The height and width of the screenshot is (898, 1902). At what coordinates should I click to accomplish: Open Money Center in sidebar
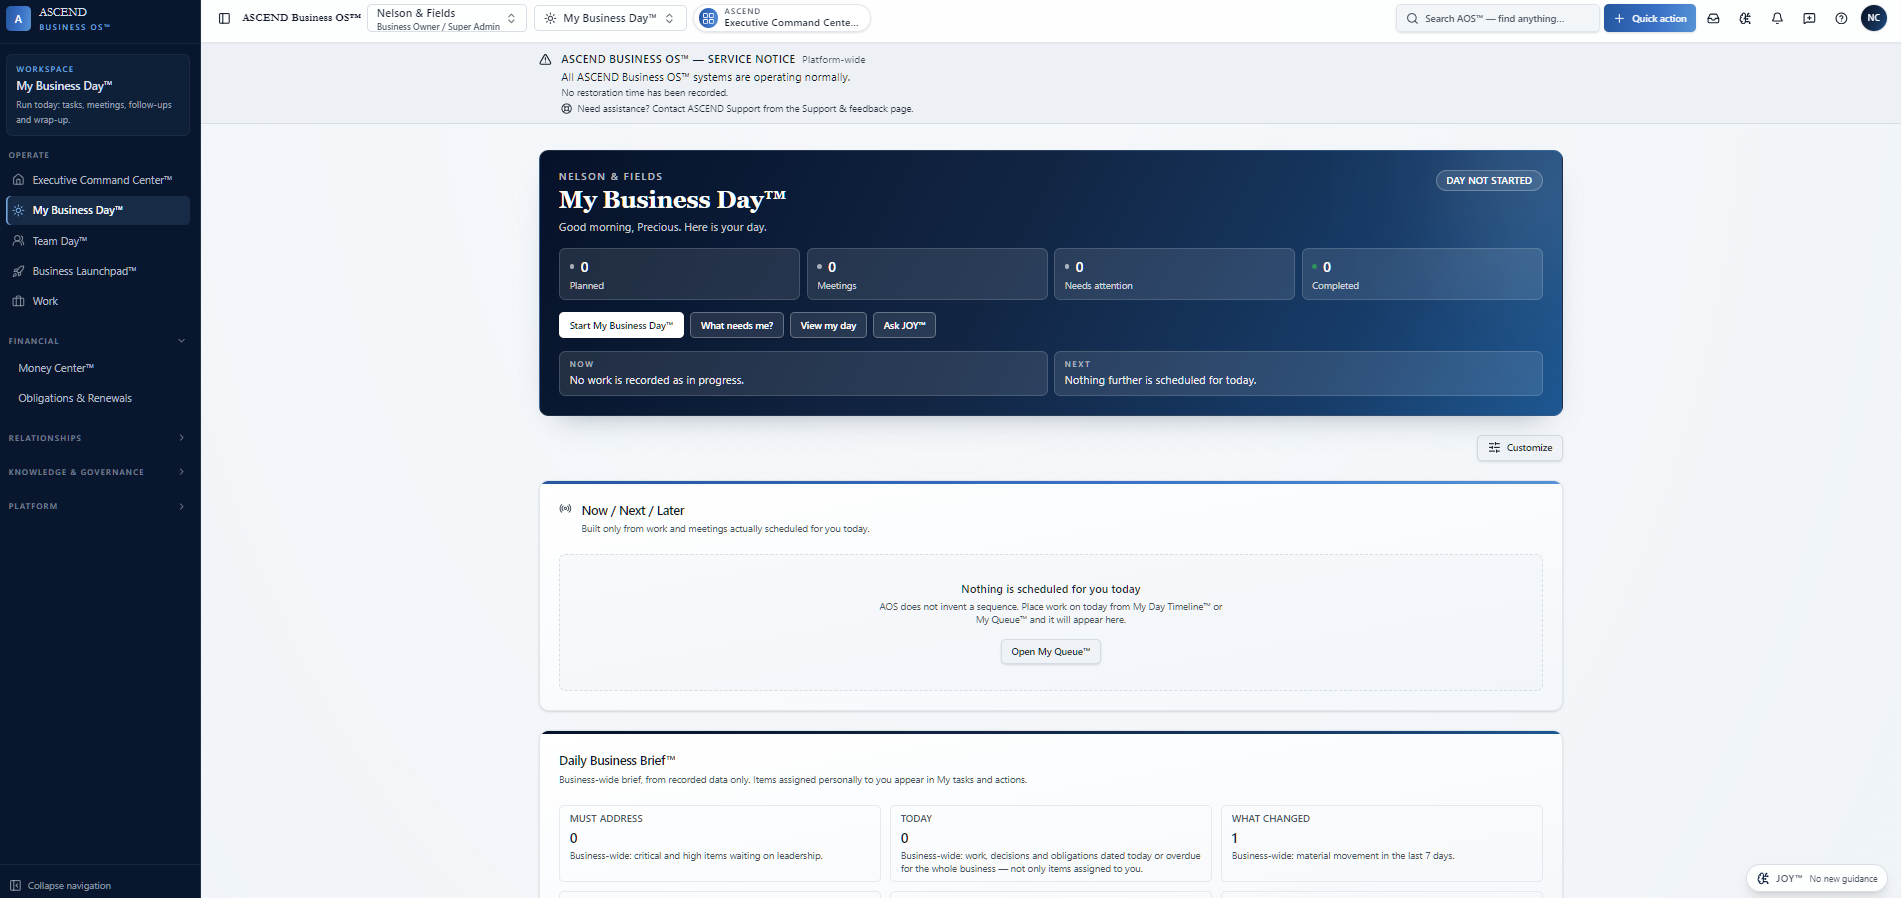[x=98, y=368]
